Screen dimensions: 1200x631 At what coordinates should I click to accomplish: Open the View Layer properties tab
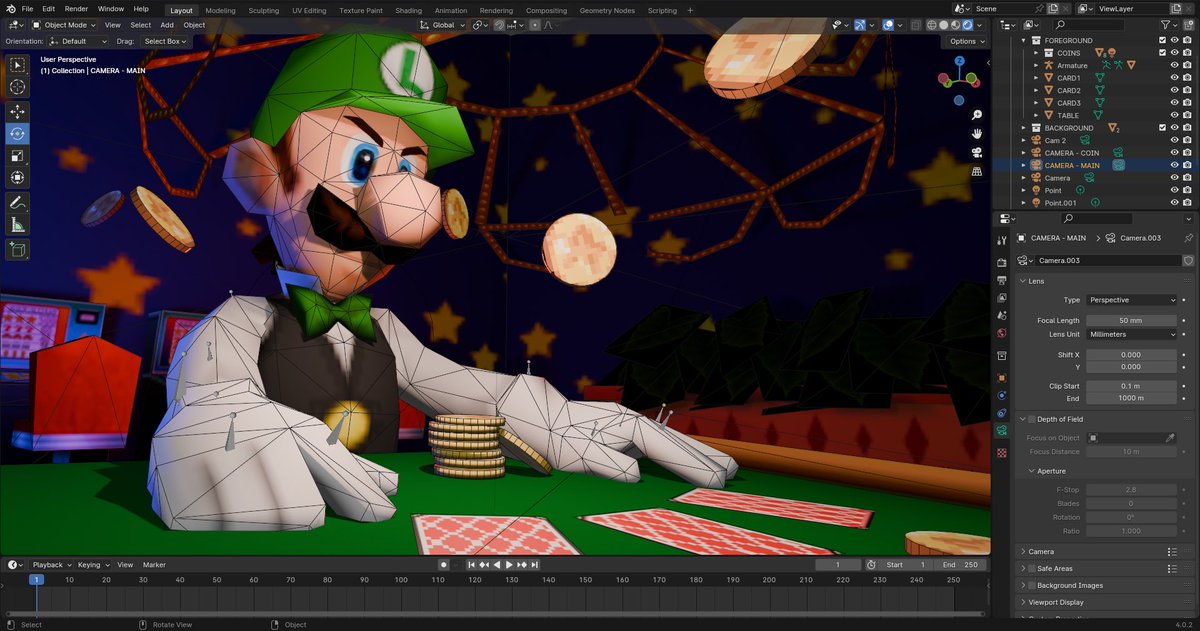1002,297
